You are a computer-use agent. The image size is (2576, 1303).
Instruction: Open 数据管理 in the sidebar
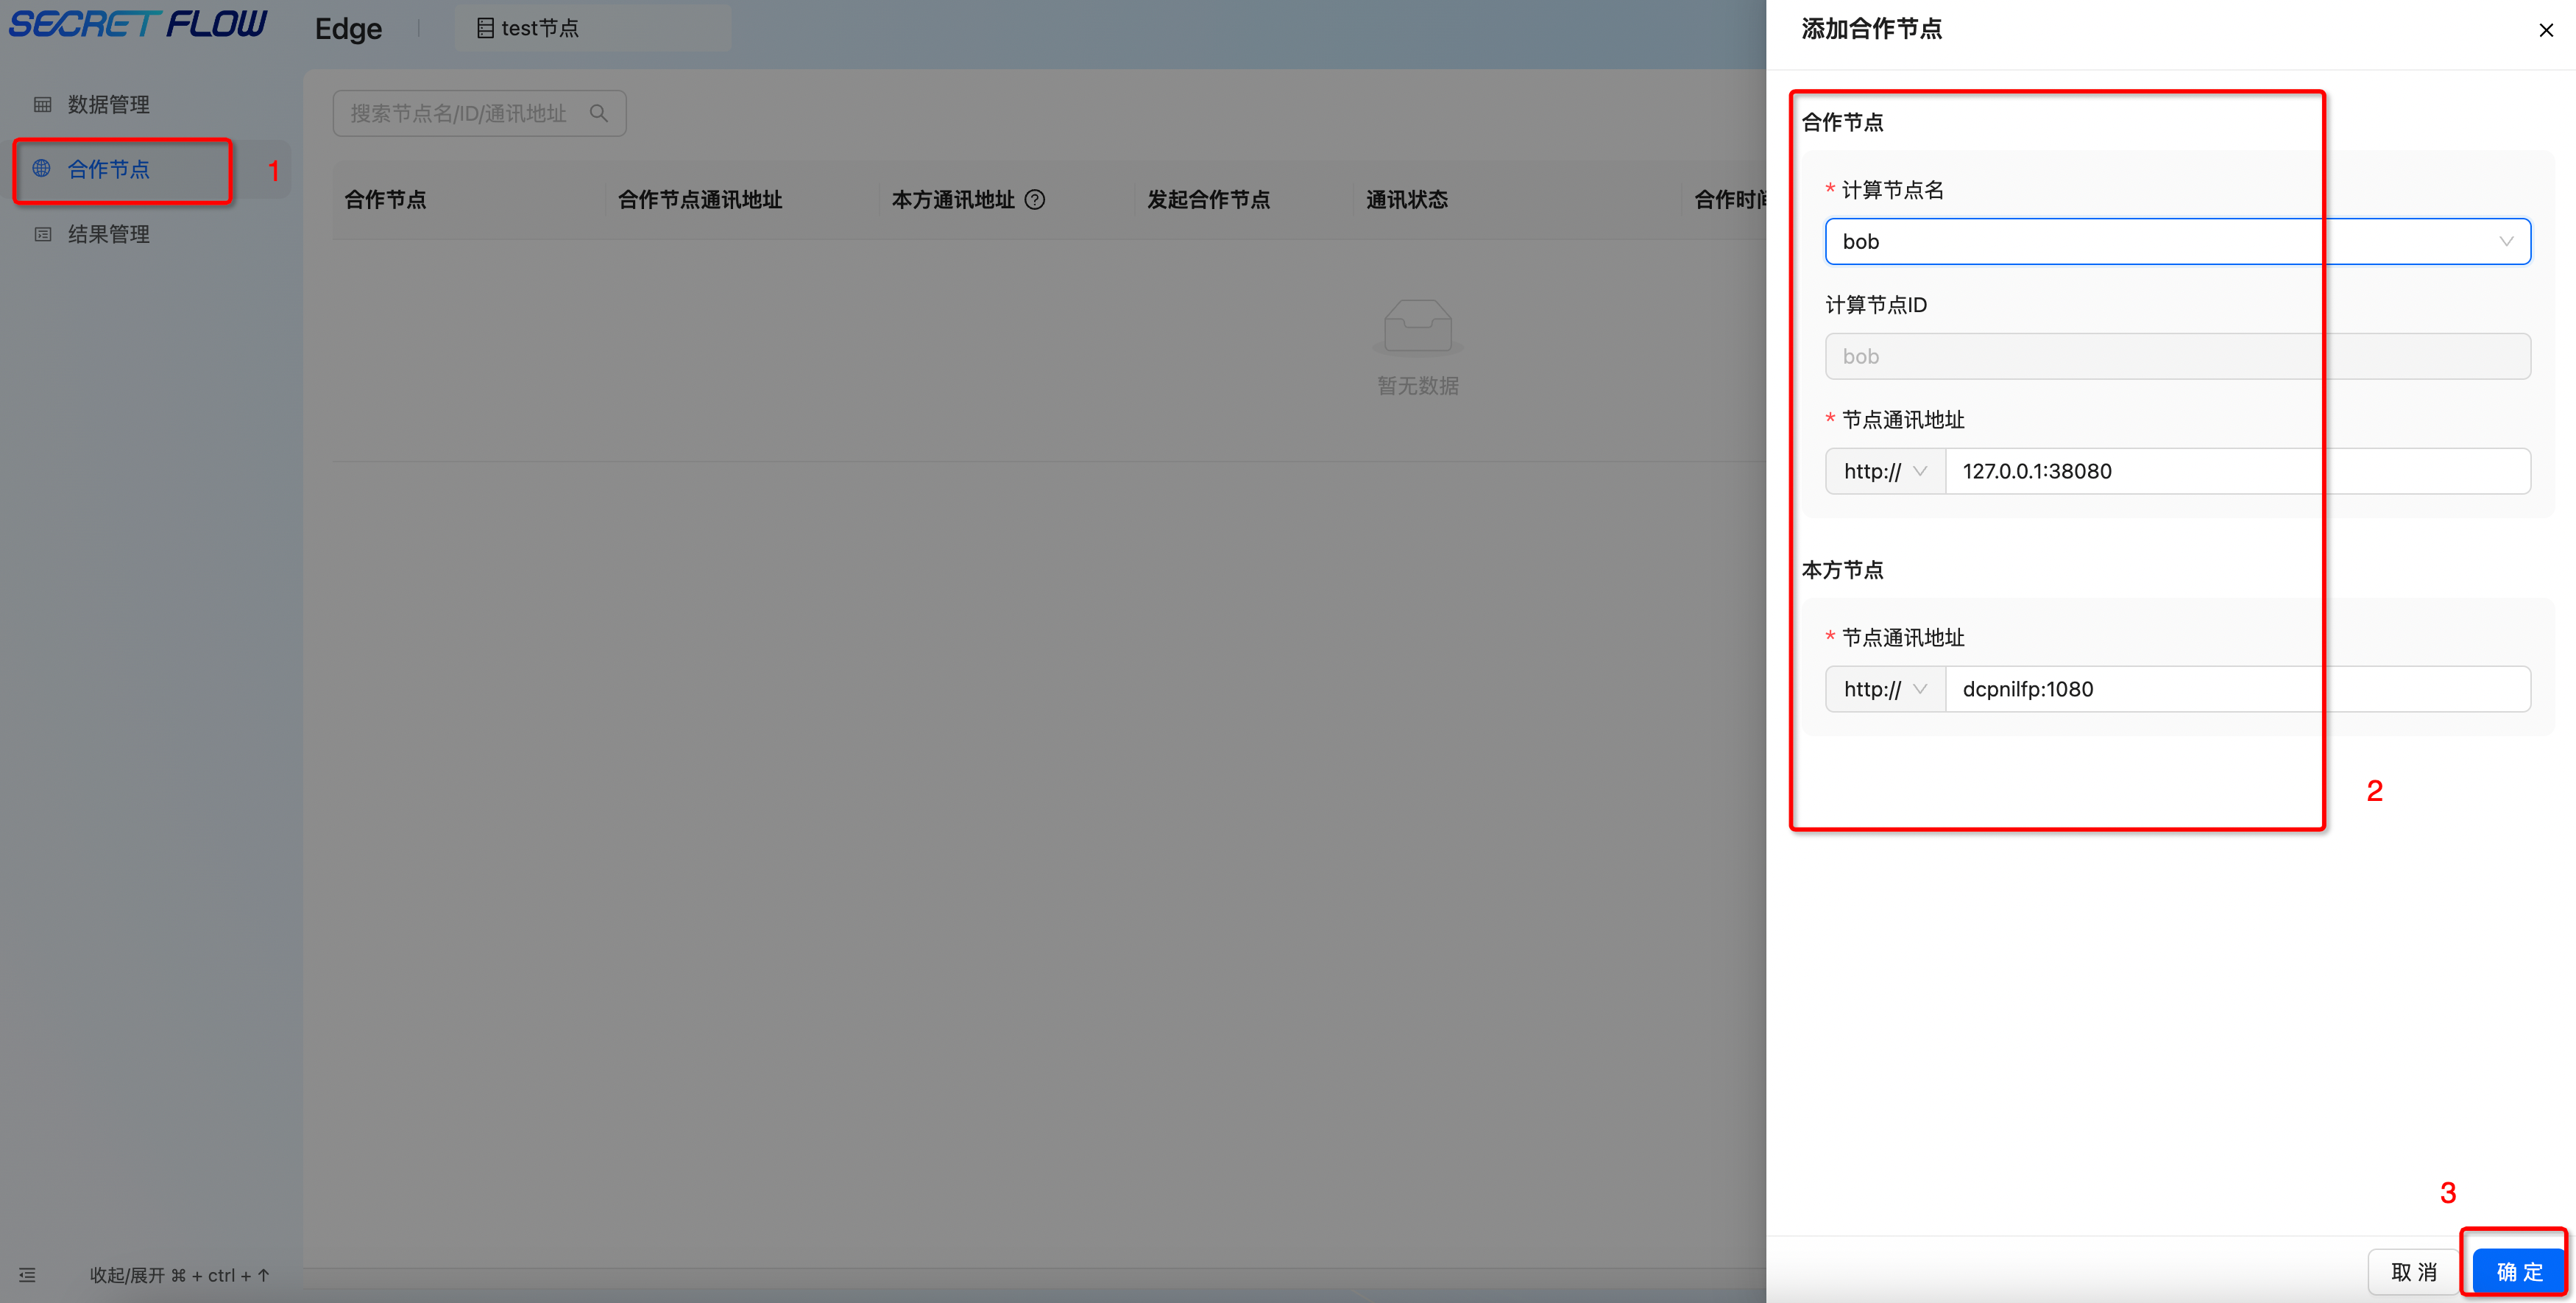(x=108, y=104)
